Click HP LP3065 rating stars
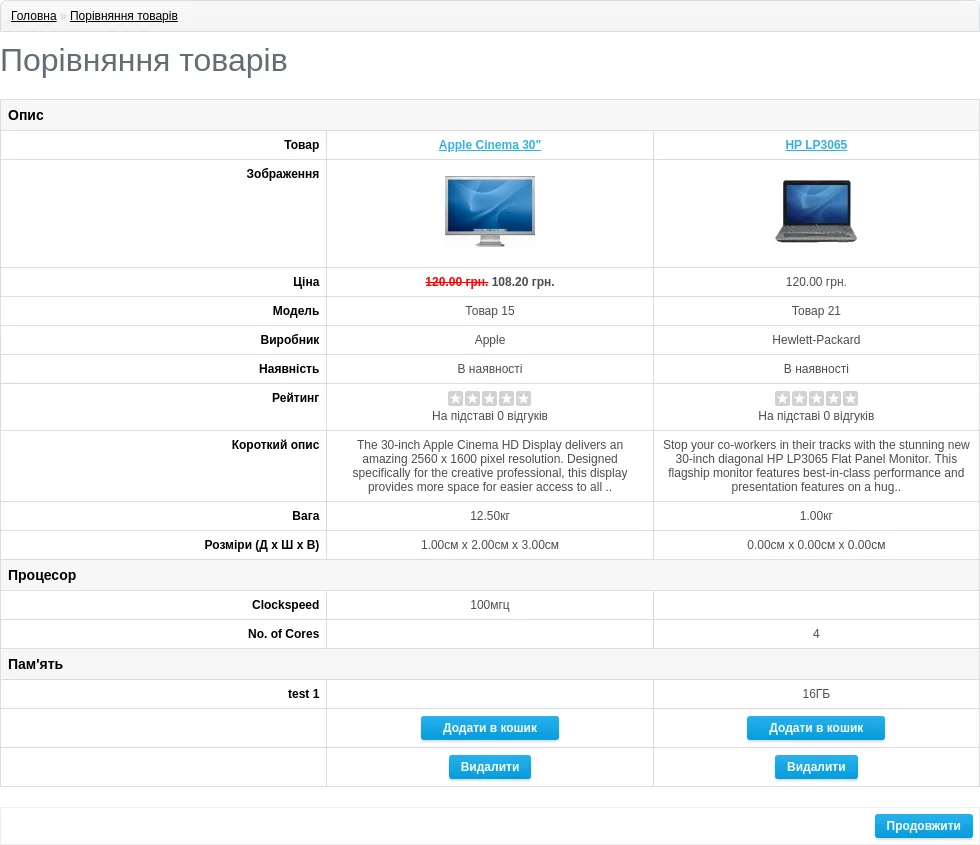 tap(816, 398)
